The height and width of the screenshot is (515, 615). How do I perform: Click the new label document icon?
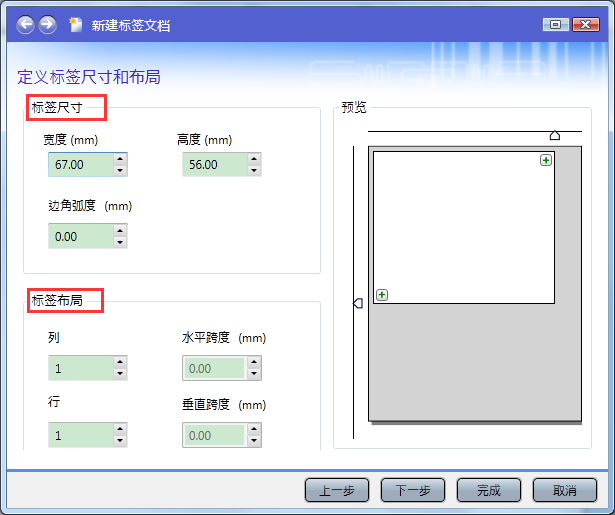pos(75,25)
